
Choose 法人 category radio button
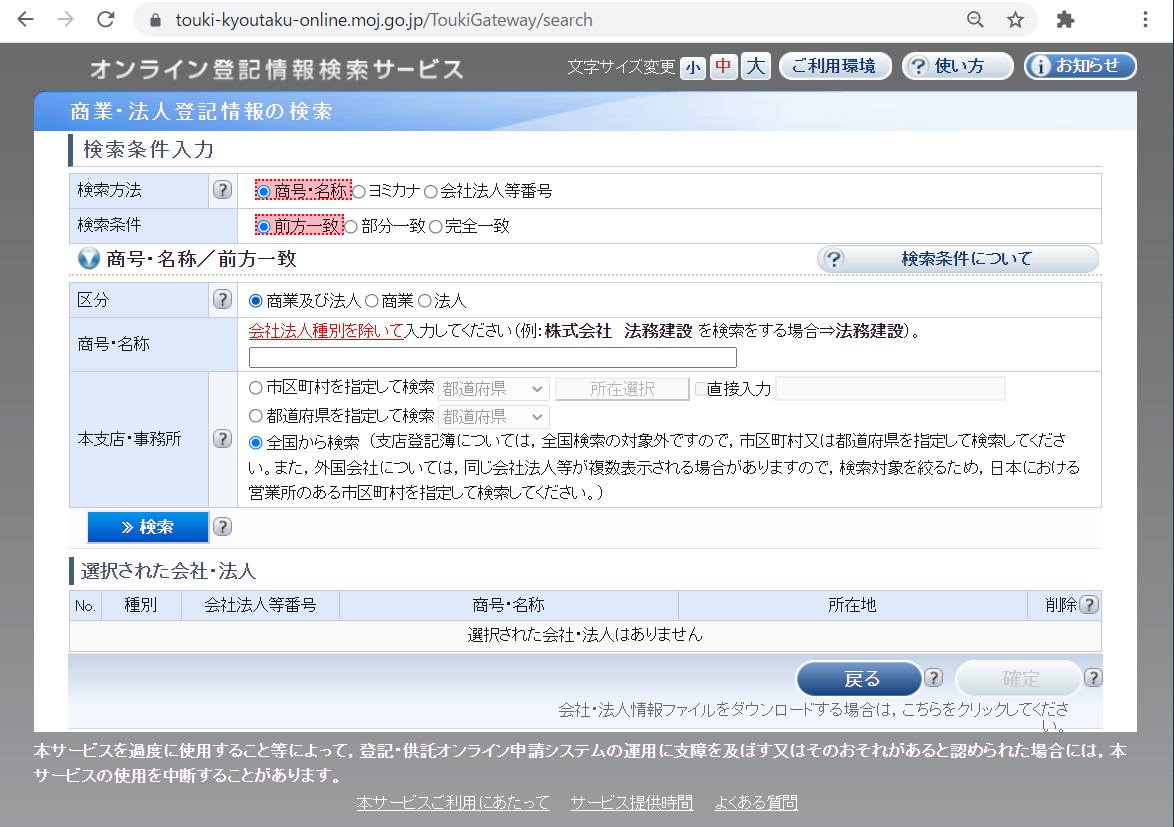[x=424, y=300]
